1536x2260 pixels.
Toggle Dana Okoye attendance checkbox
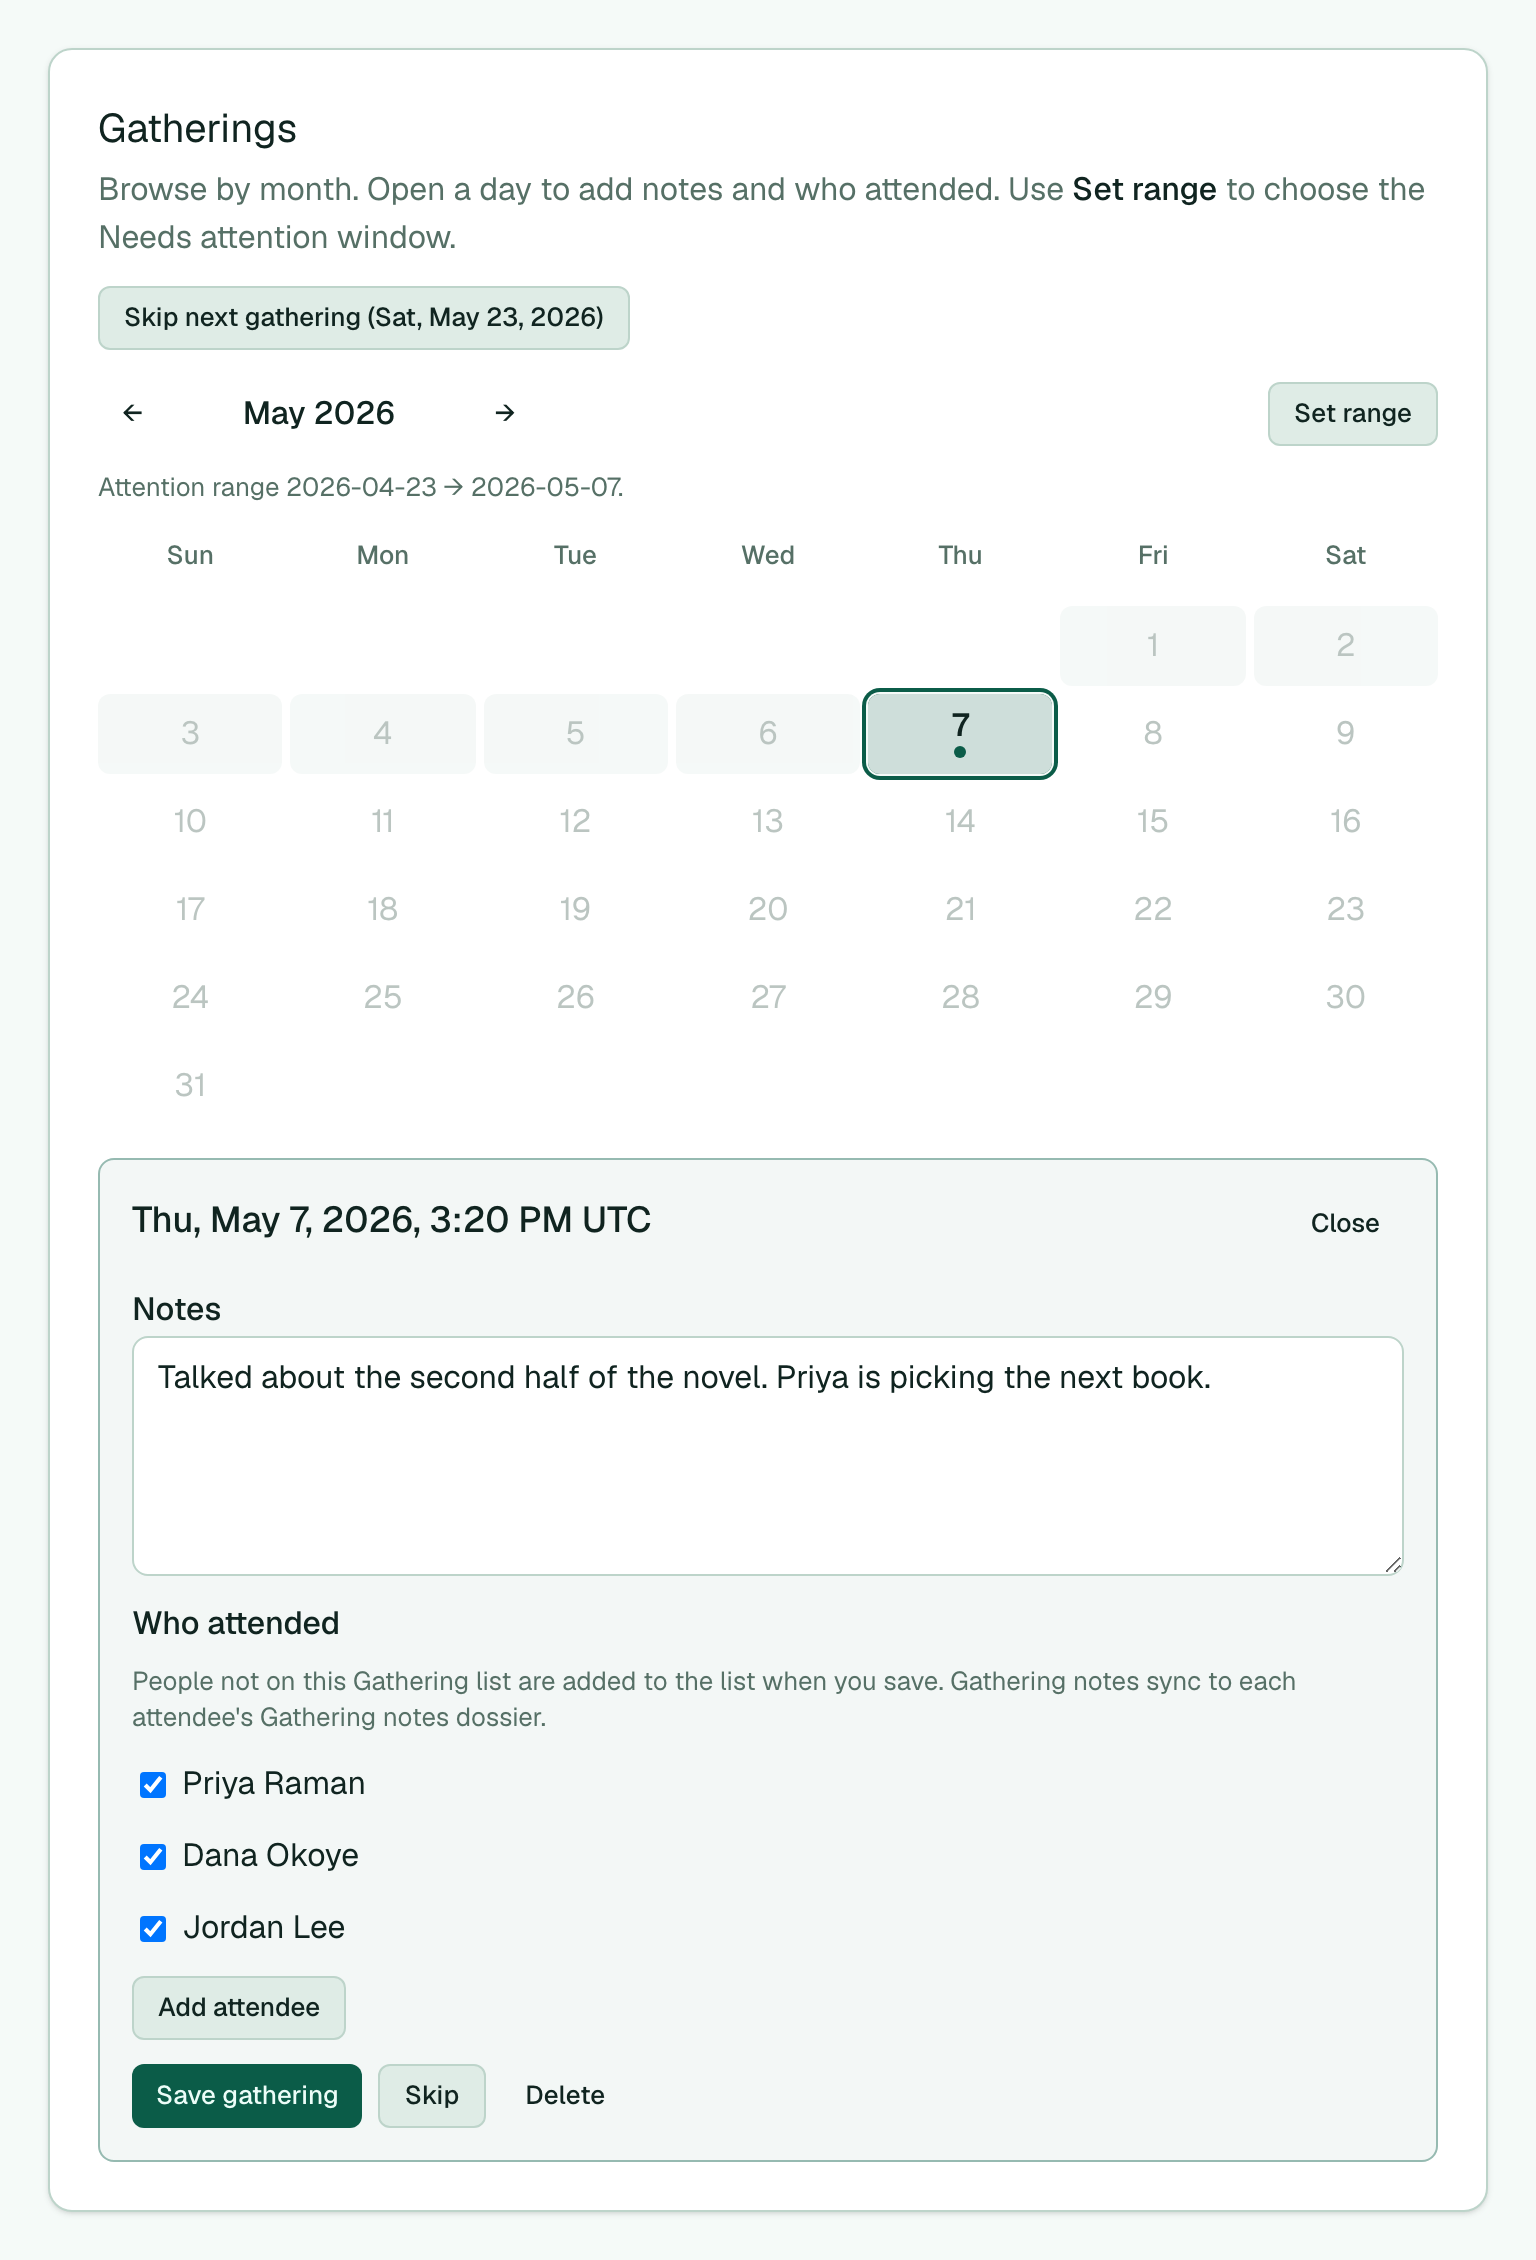[153, 1857]
